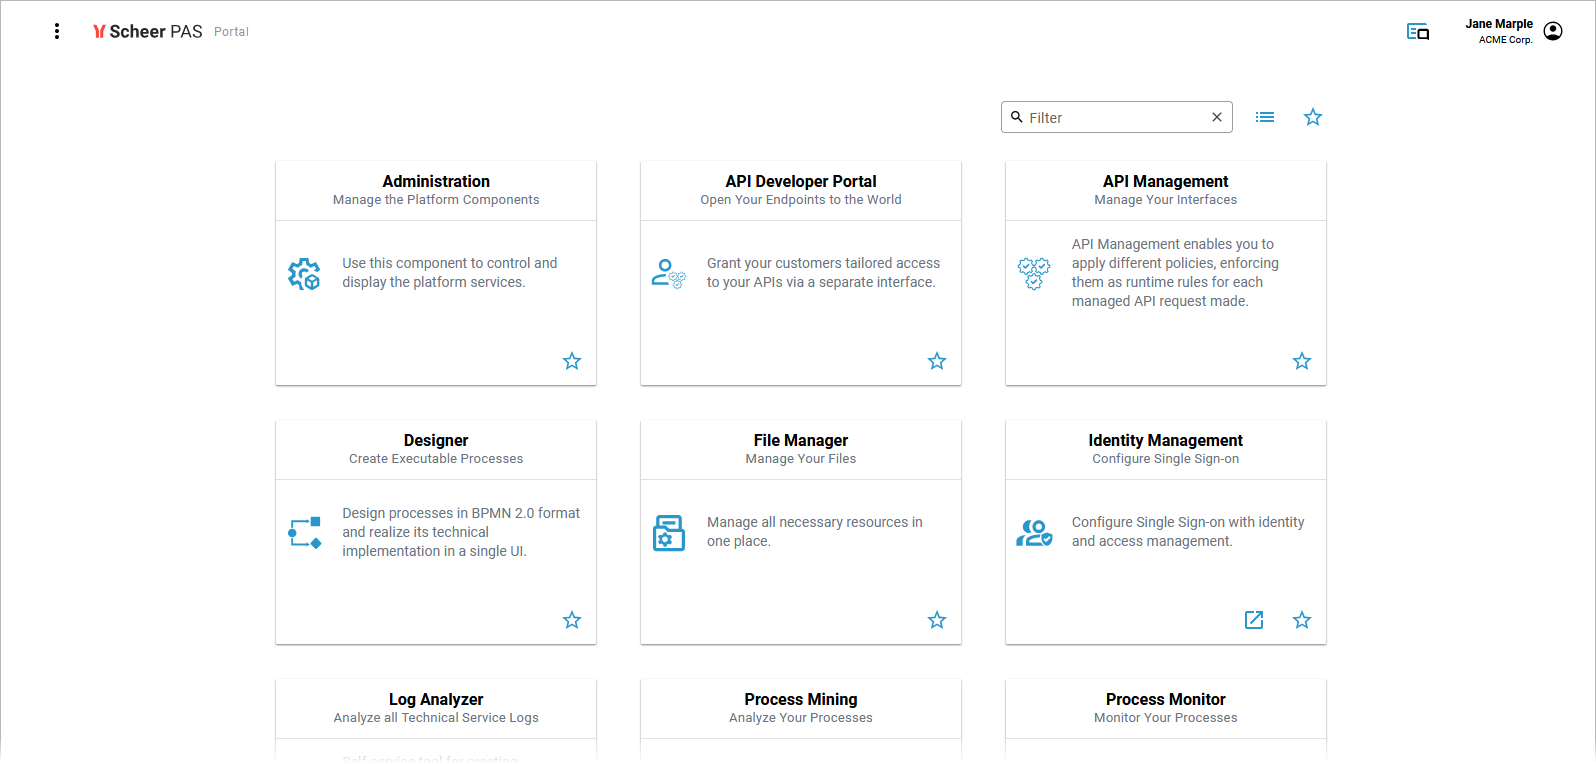Switch to list view layout
Screen dimensions: 1596x764
[1265, 117]
